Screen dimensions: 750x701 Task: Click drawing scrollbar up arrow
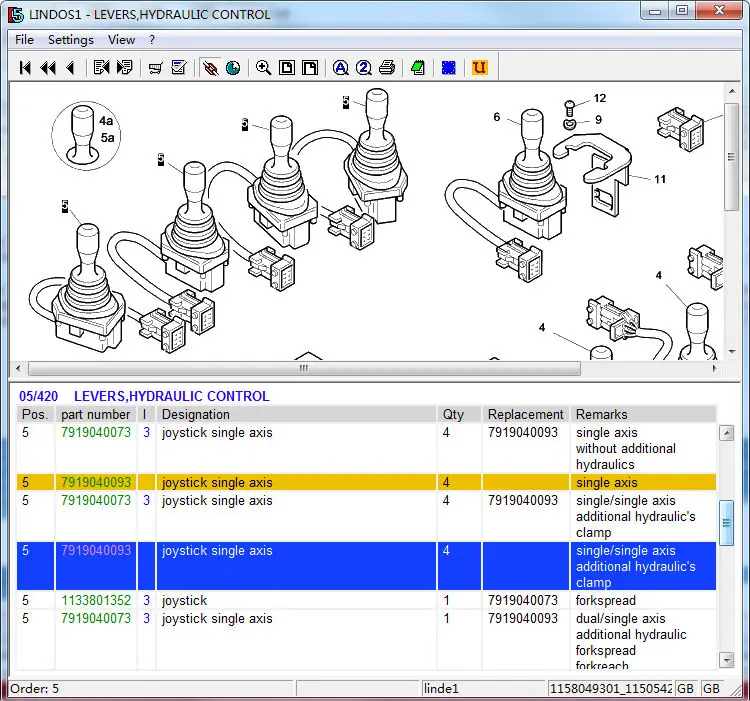coord(732,91)
